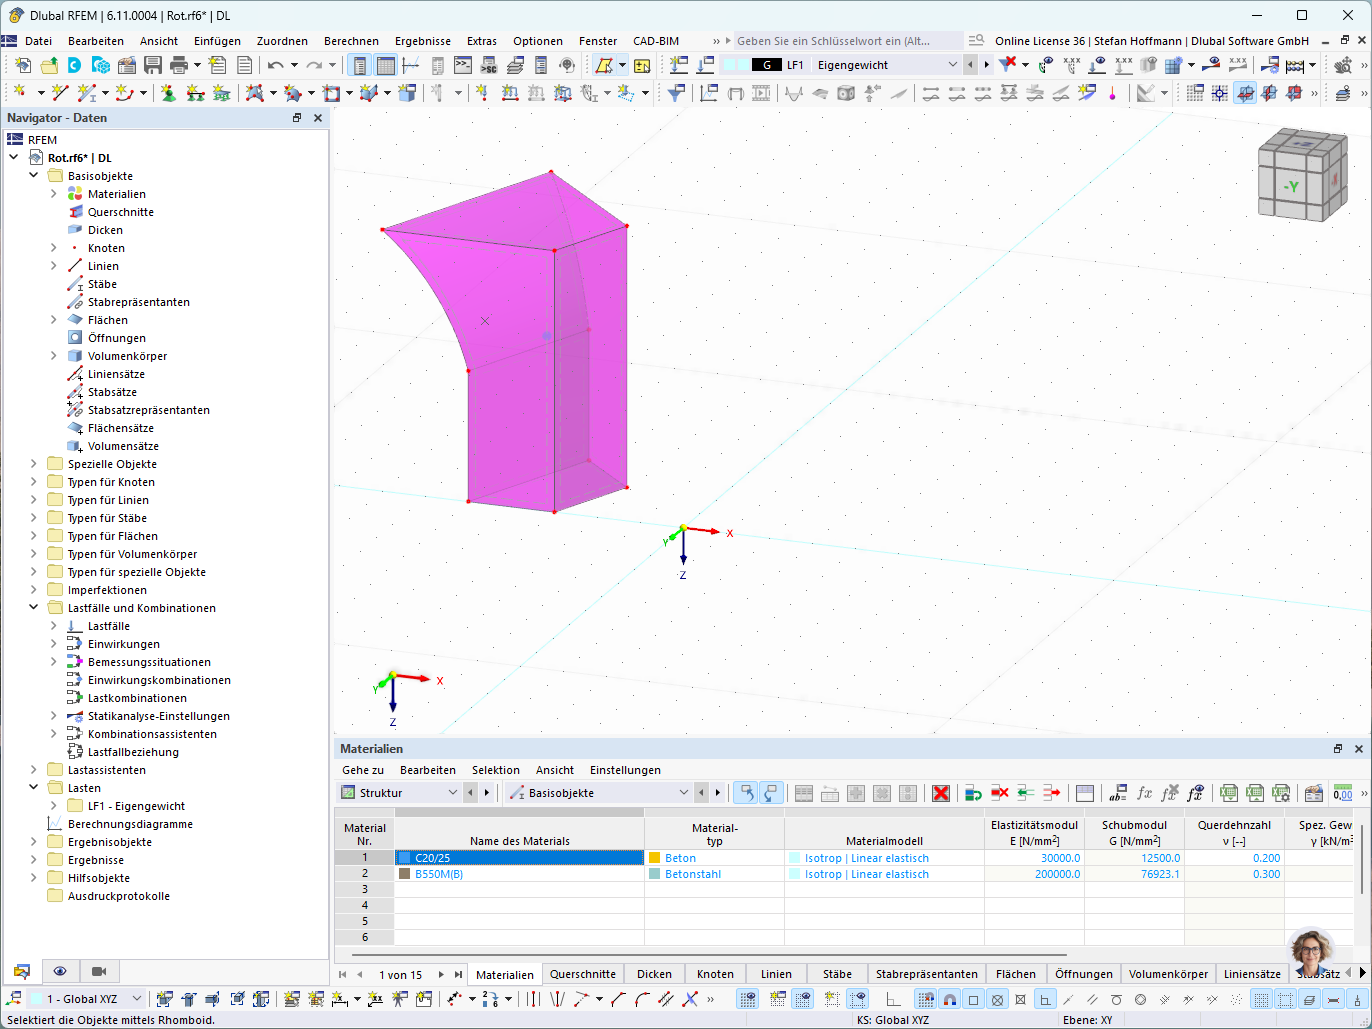This screenshot has height=1029, width=1372.
Task: Click the red X delete icon in Materialien toolbar
Action: tap(941, 793)
